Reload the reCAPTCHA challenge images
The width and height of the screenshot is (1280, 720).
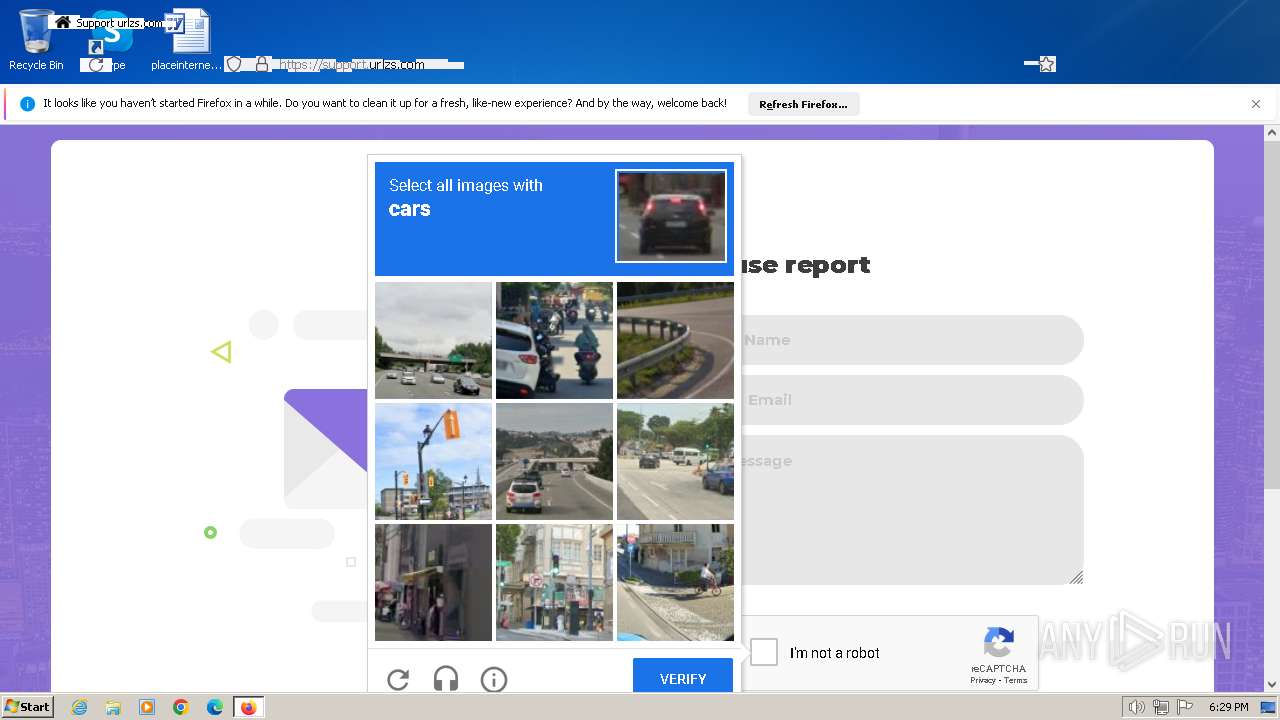pos(398,680)
